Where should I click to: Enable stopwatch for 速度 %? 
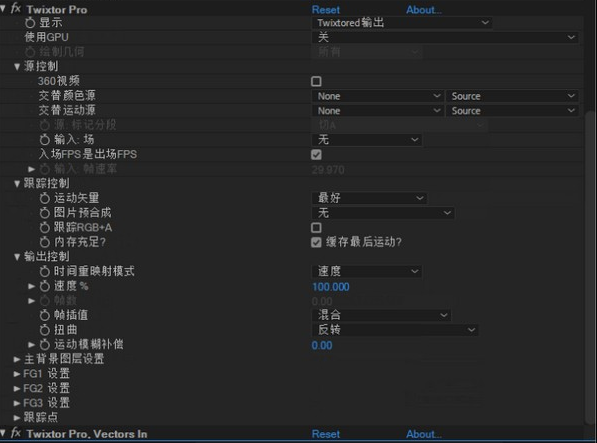click(x=45, y=286)
